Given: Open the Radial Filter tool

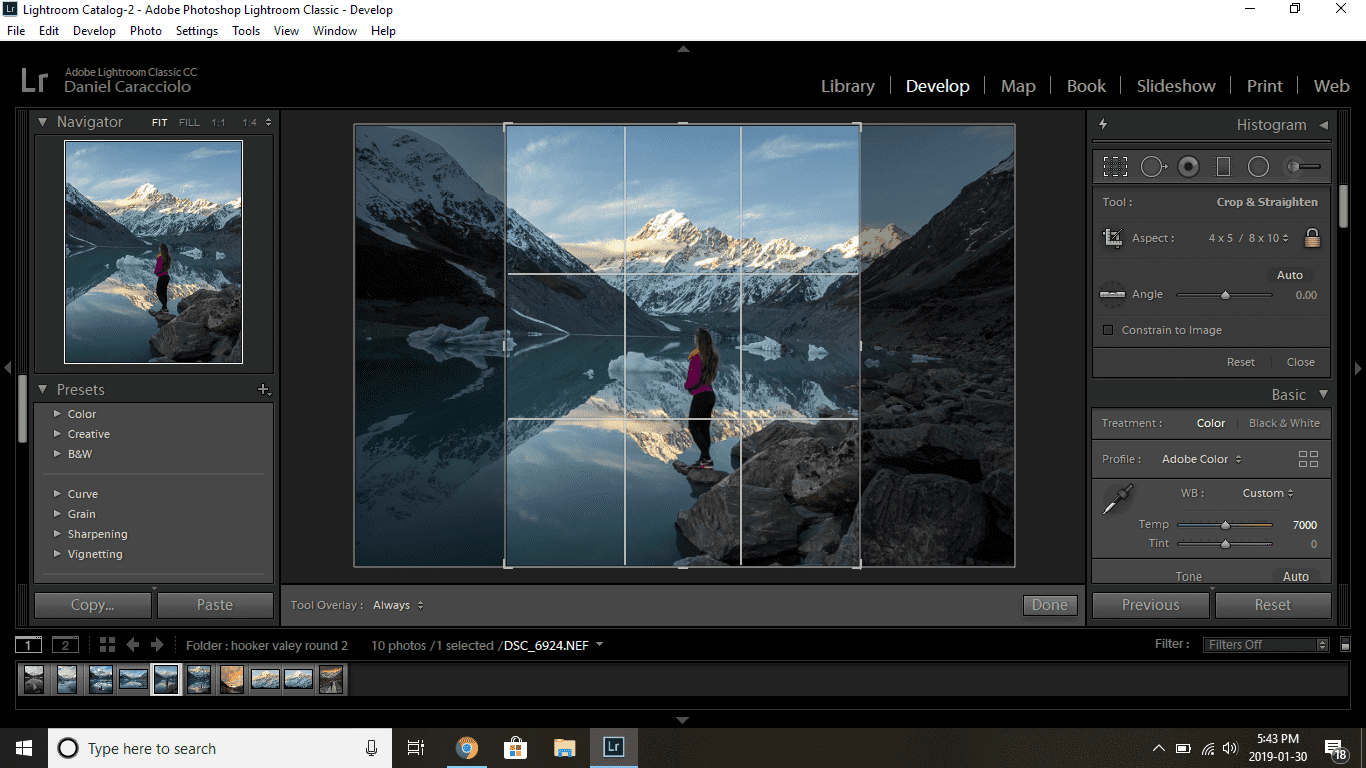Looking at the screenshot, I should coord(1258,166).
